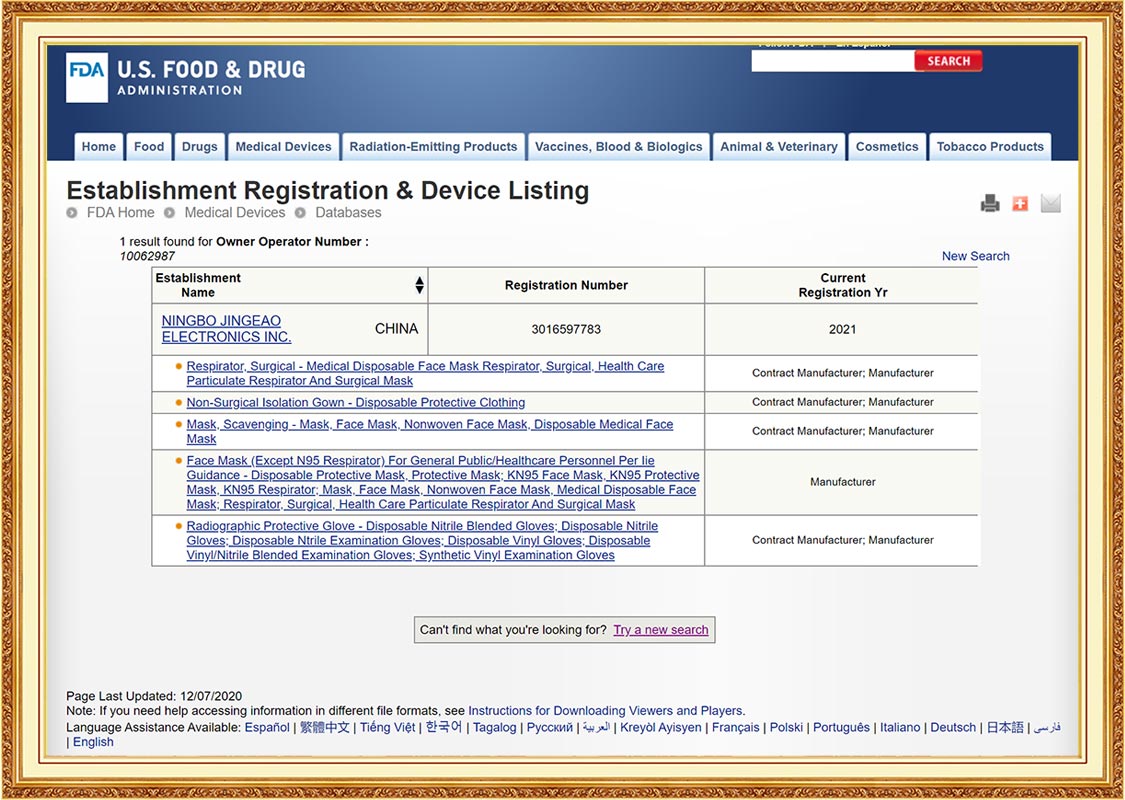Viewport: 1125px width, 800px height.
Task: Open the NINGBO JINGEAO ELECTRONICS INC. link
Action: point(226,329)
